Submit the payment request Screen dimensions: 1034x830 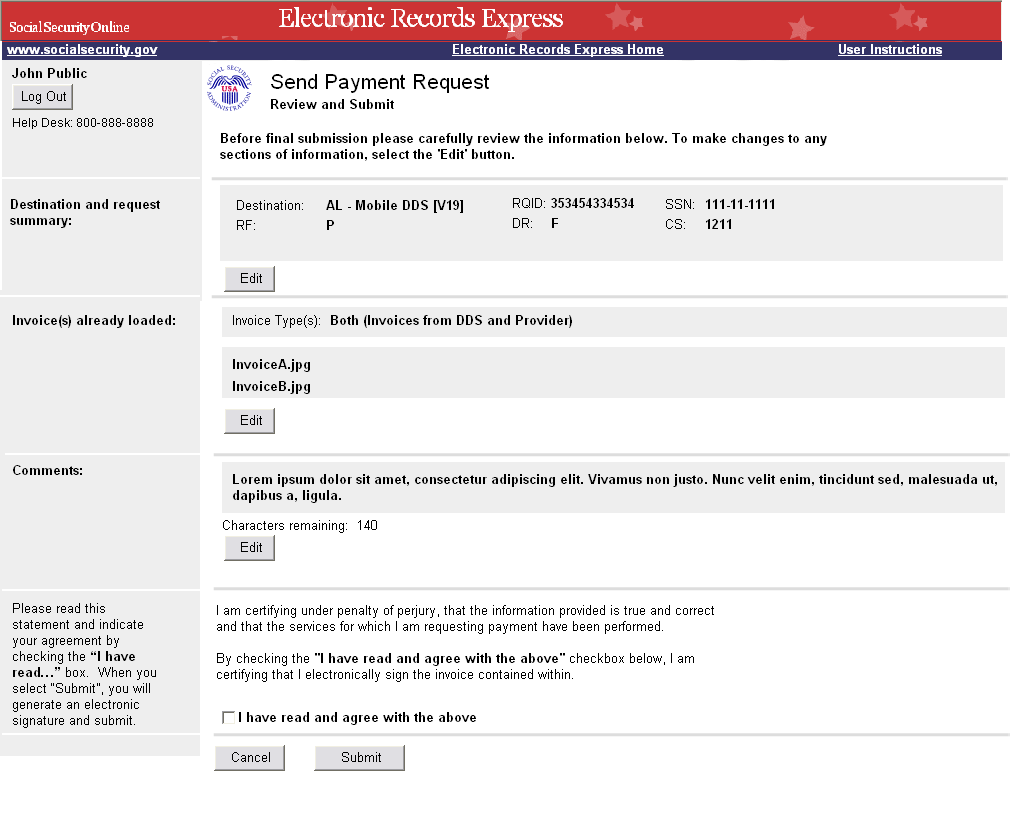coord(360,758)
